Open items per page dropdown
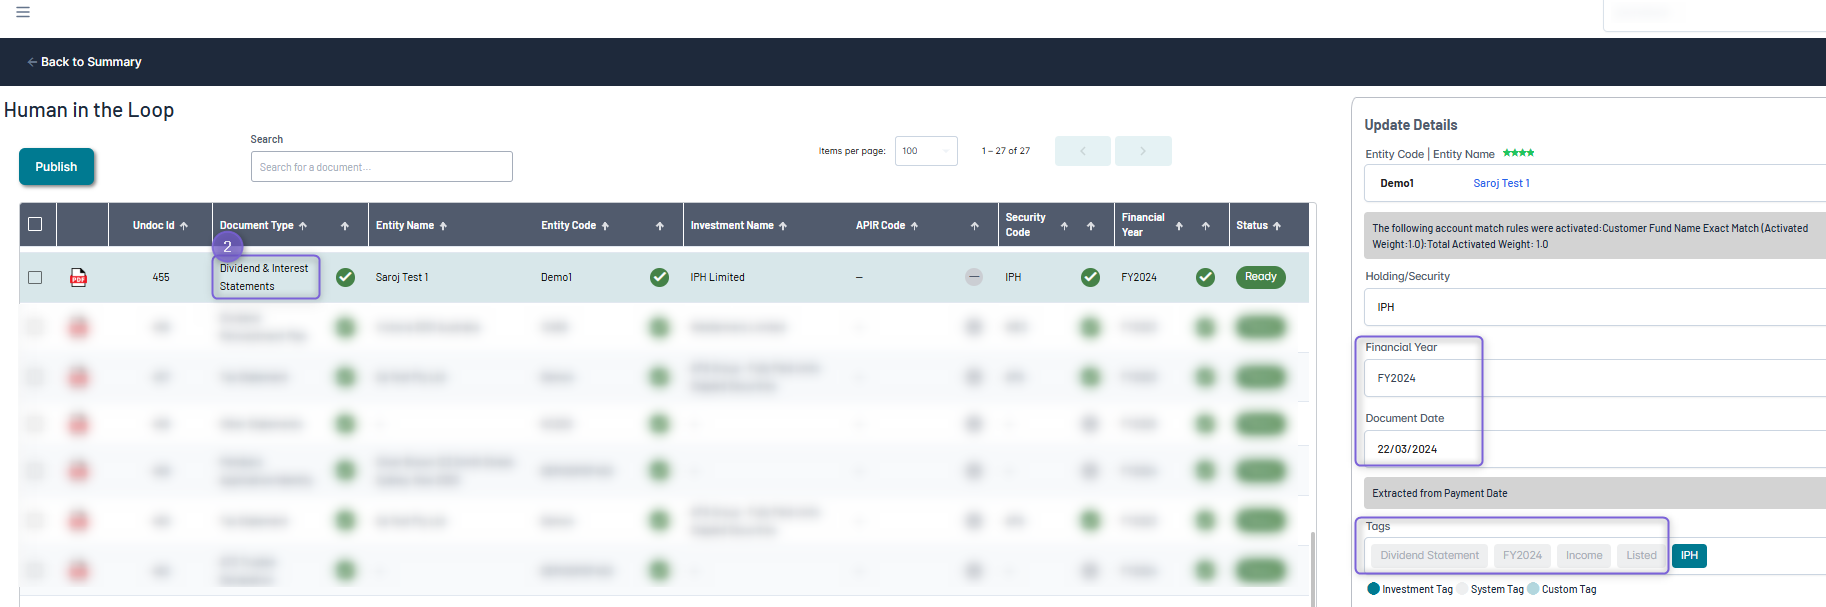The height and width of the screenshot is (607, 1826). click(925, 151)
